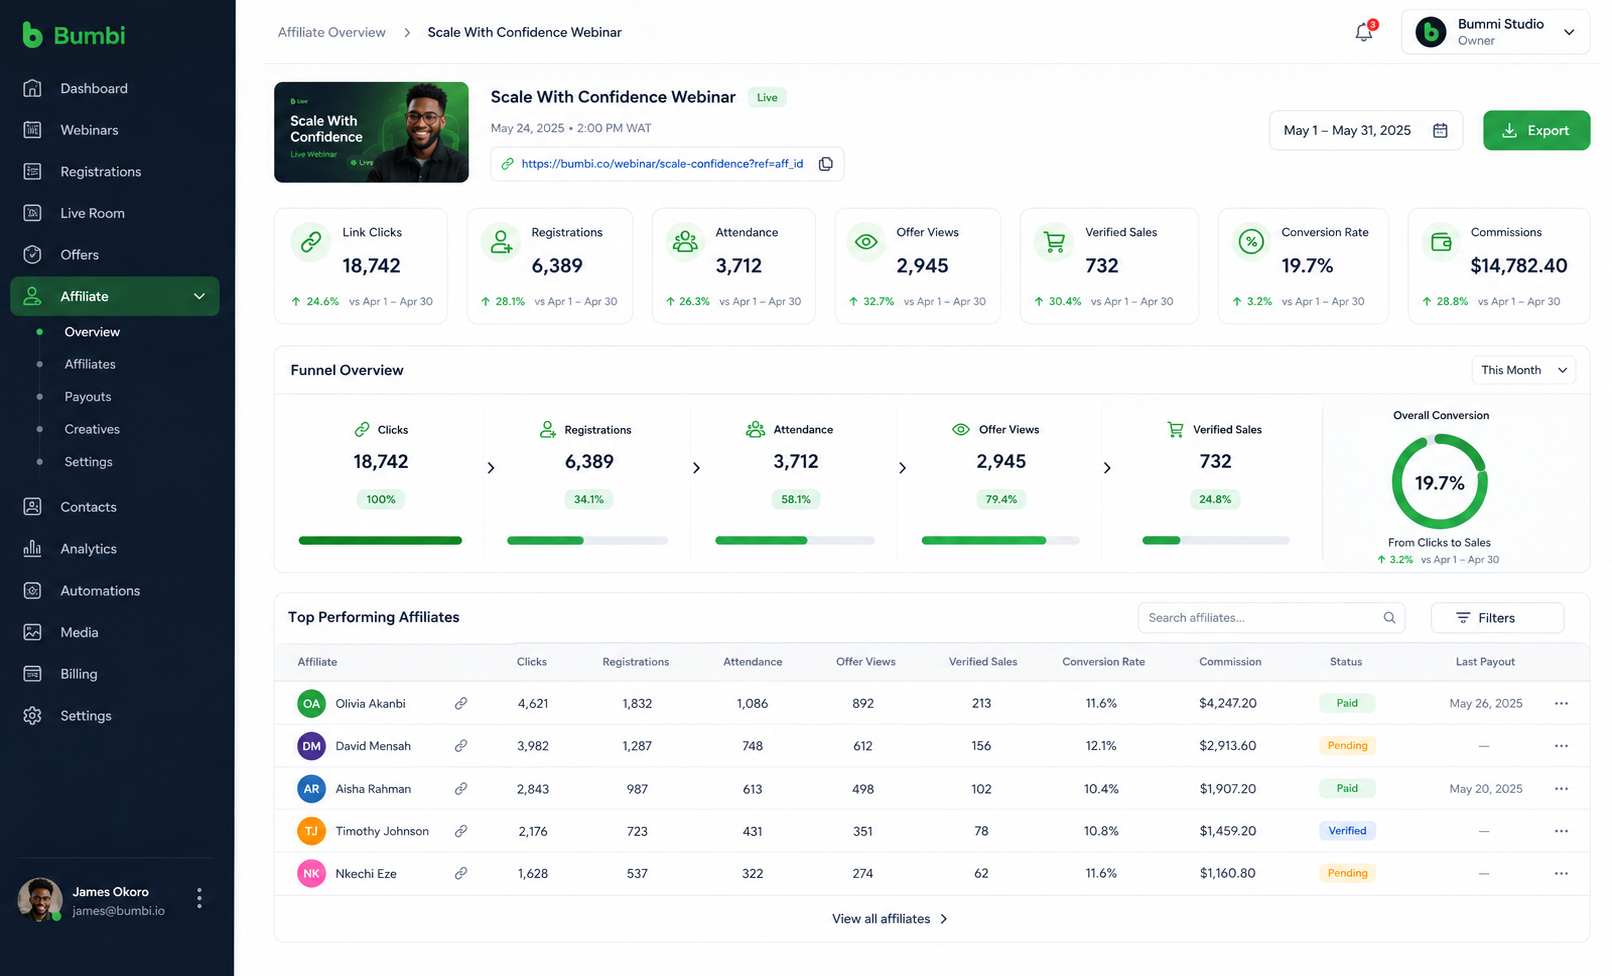Click the Bumbi logo
Image resolution: width=1612 pixels, height=976 pixels.
[74, 35]
